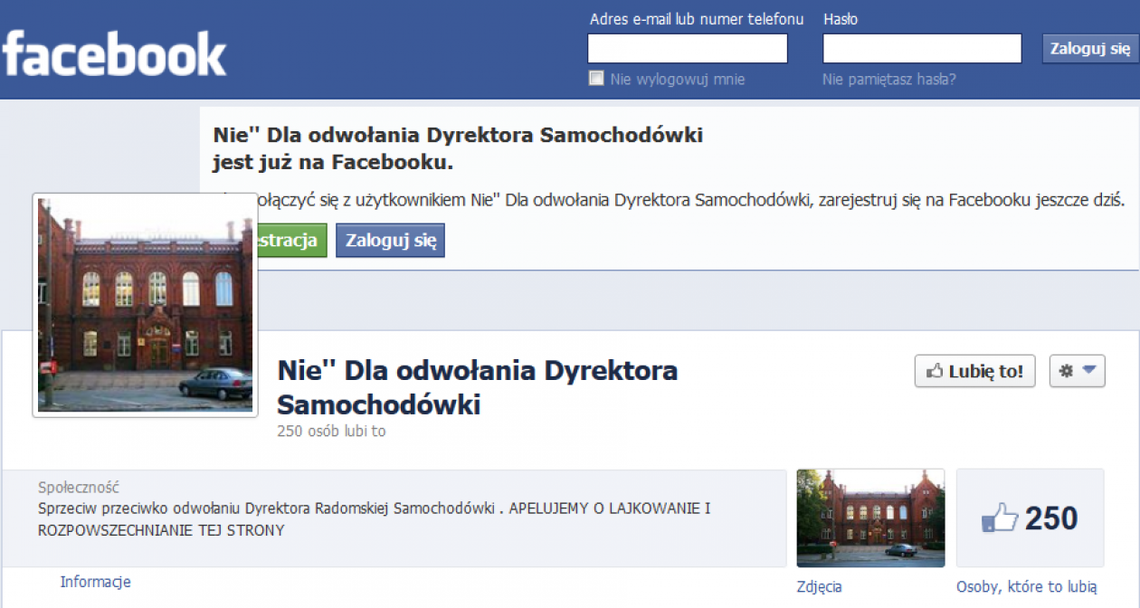Viewport: 1140px width, 608px height.
Task: Enable the Nie wylogowuj mnie checkbox
Action: tap(596, 78)
